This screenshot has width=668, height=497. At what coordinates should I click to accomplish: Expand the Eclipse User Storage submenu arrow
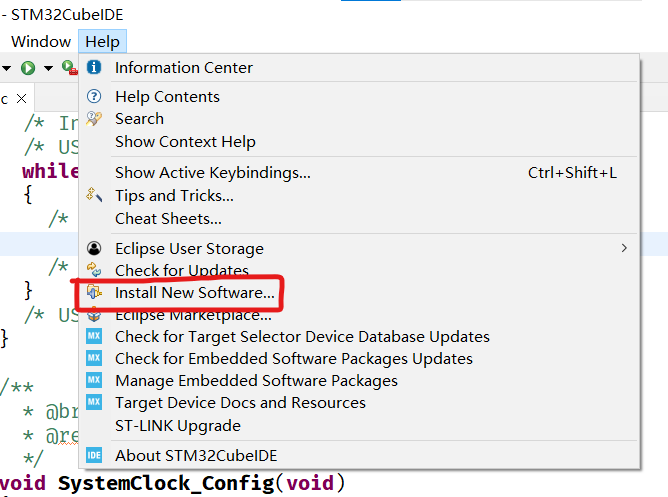[x=624, y=248]
